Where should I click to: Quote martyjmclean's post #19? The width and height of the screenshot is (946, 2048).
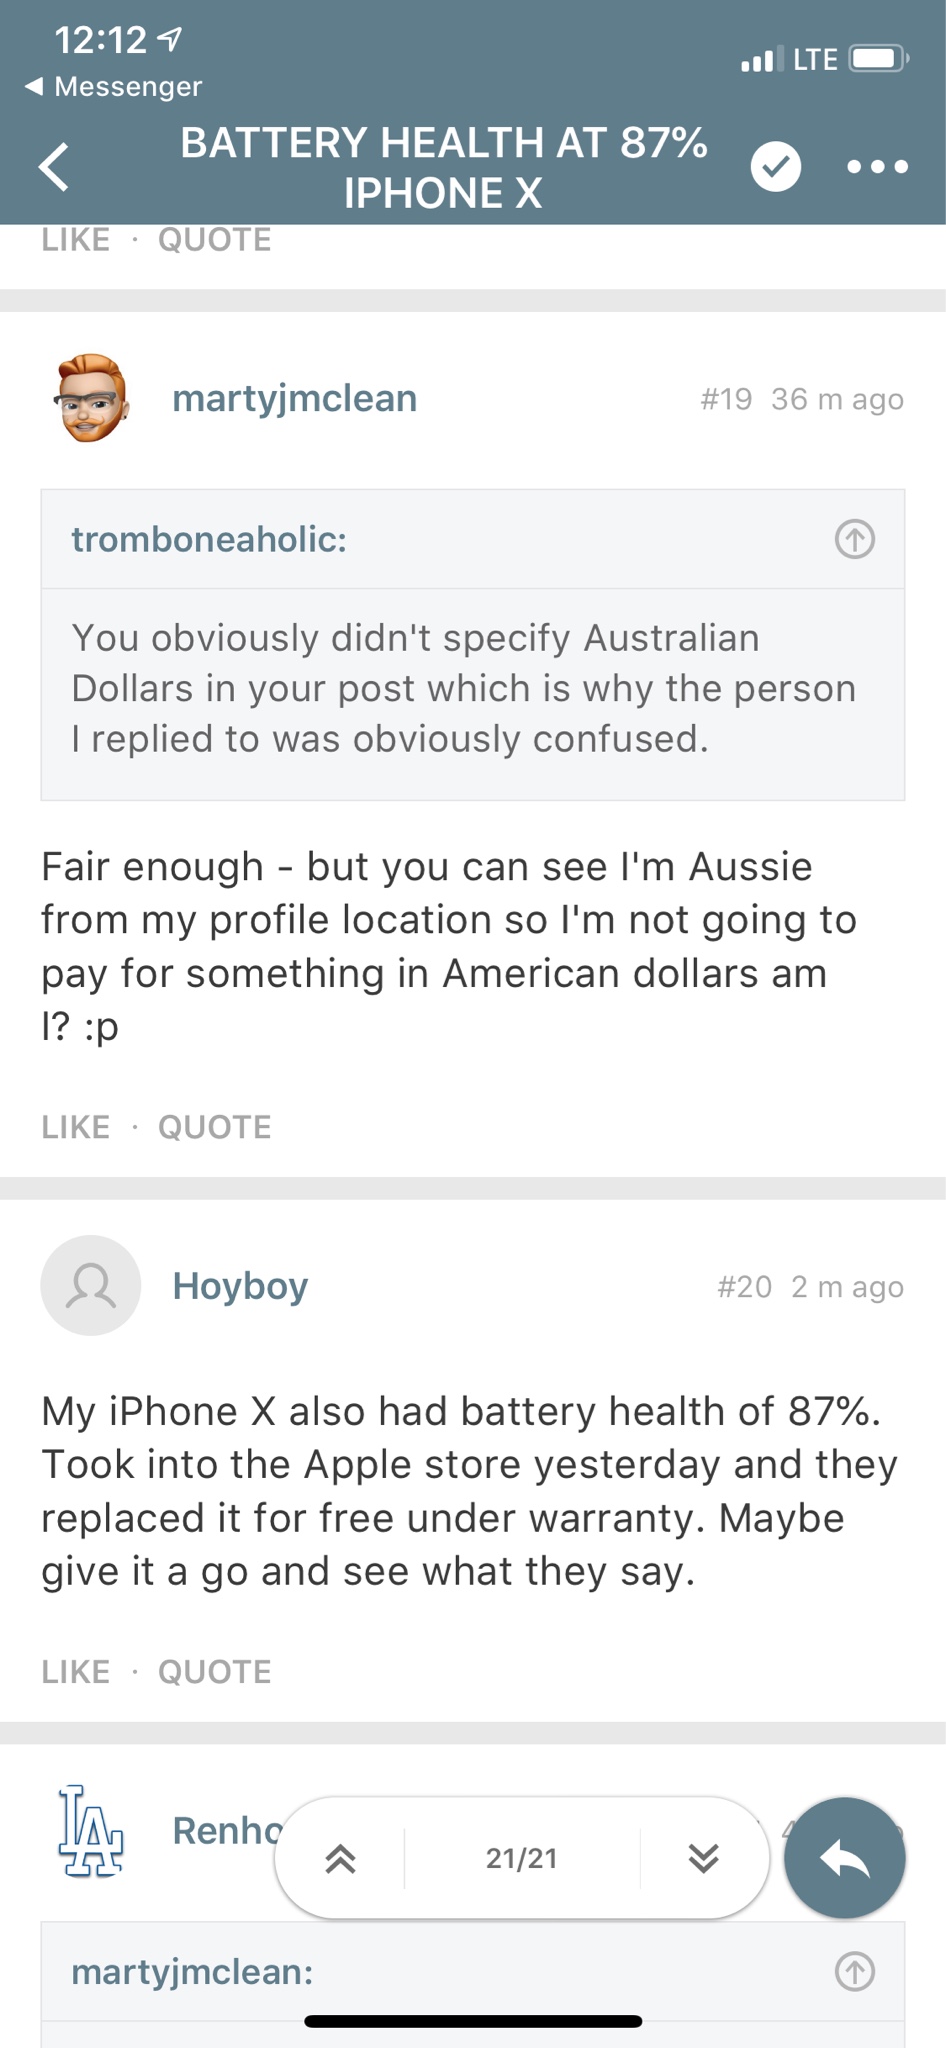(x=215, y=1127)
